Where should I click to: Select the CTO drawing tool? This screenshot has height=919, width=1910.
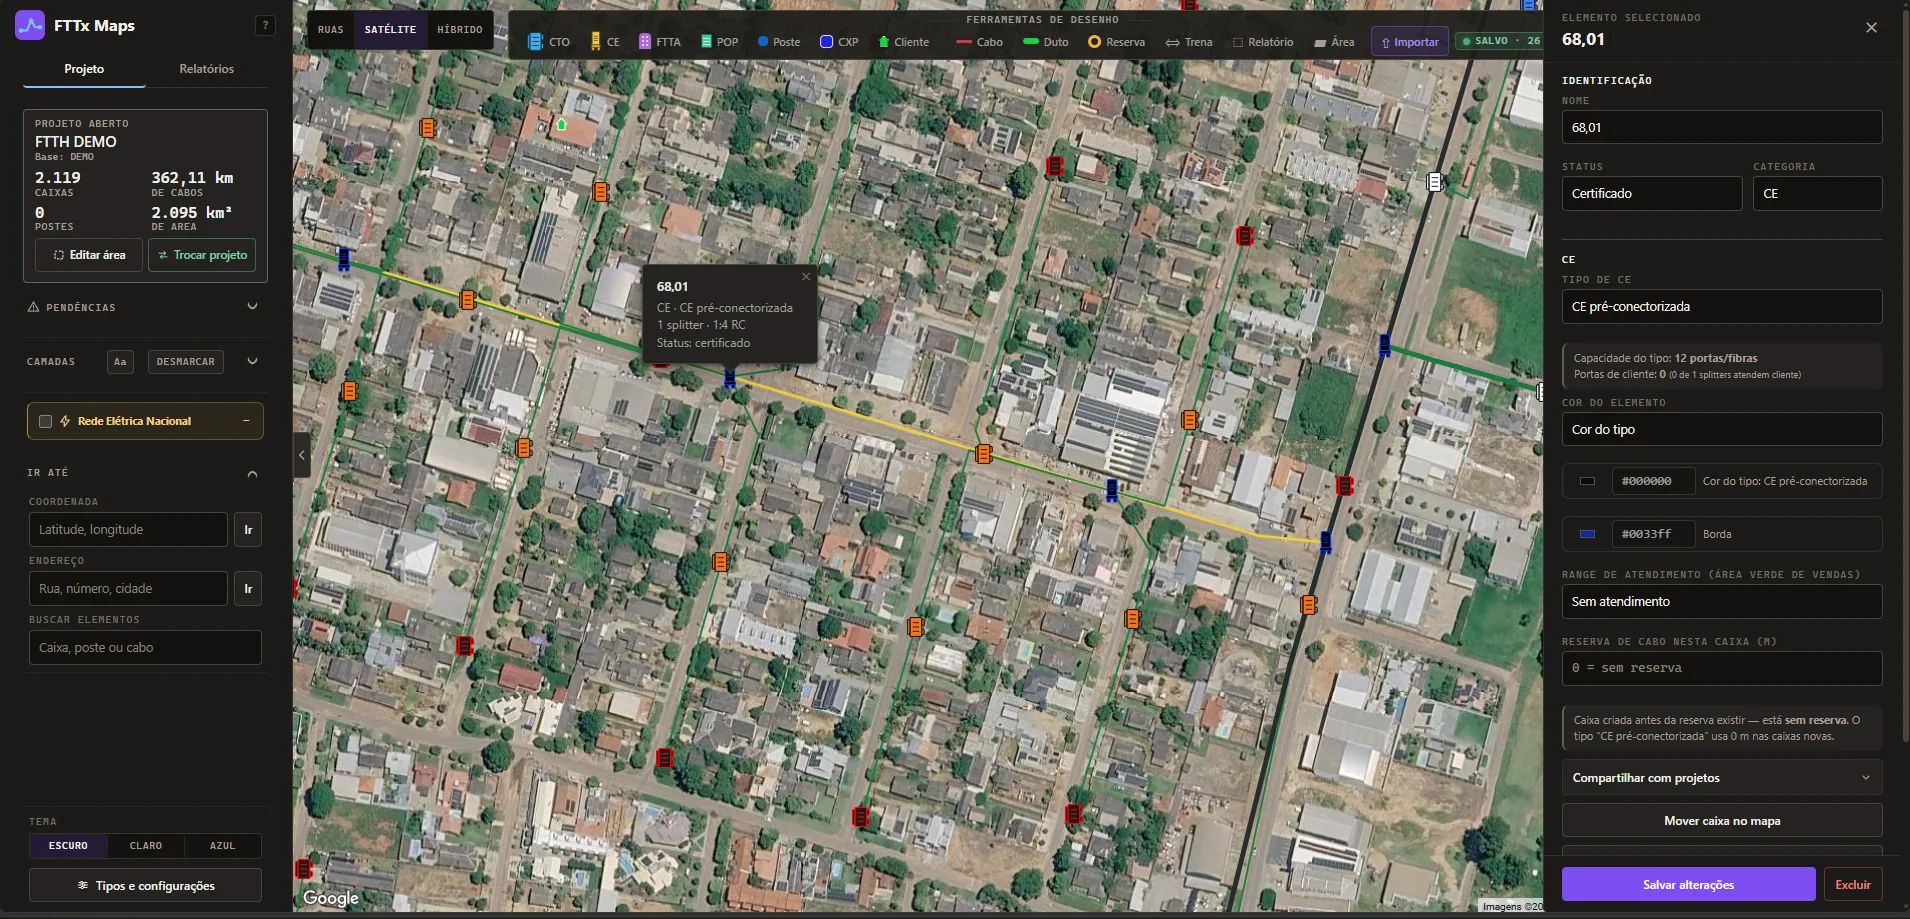(548, 42)
